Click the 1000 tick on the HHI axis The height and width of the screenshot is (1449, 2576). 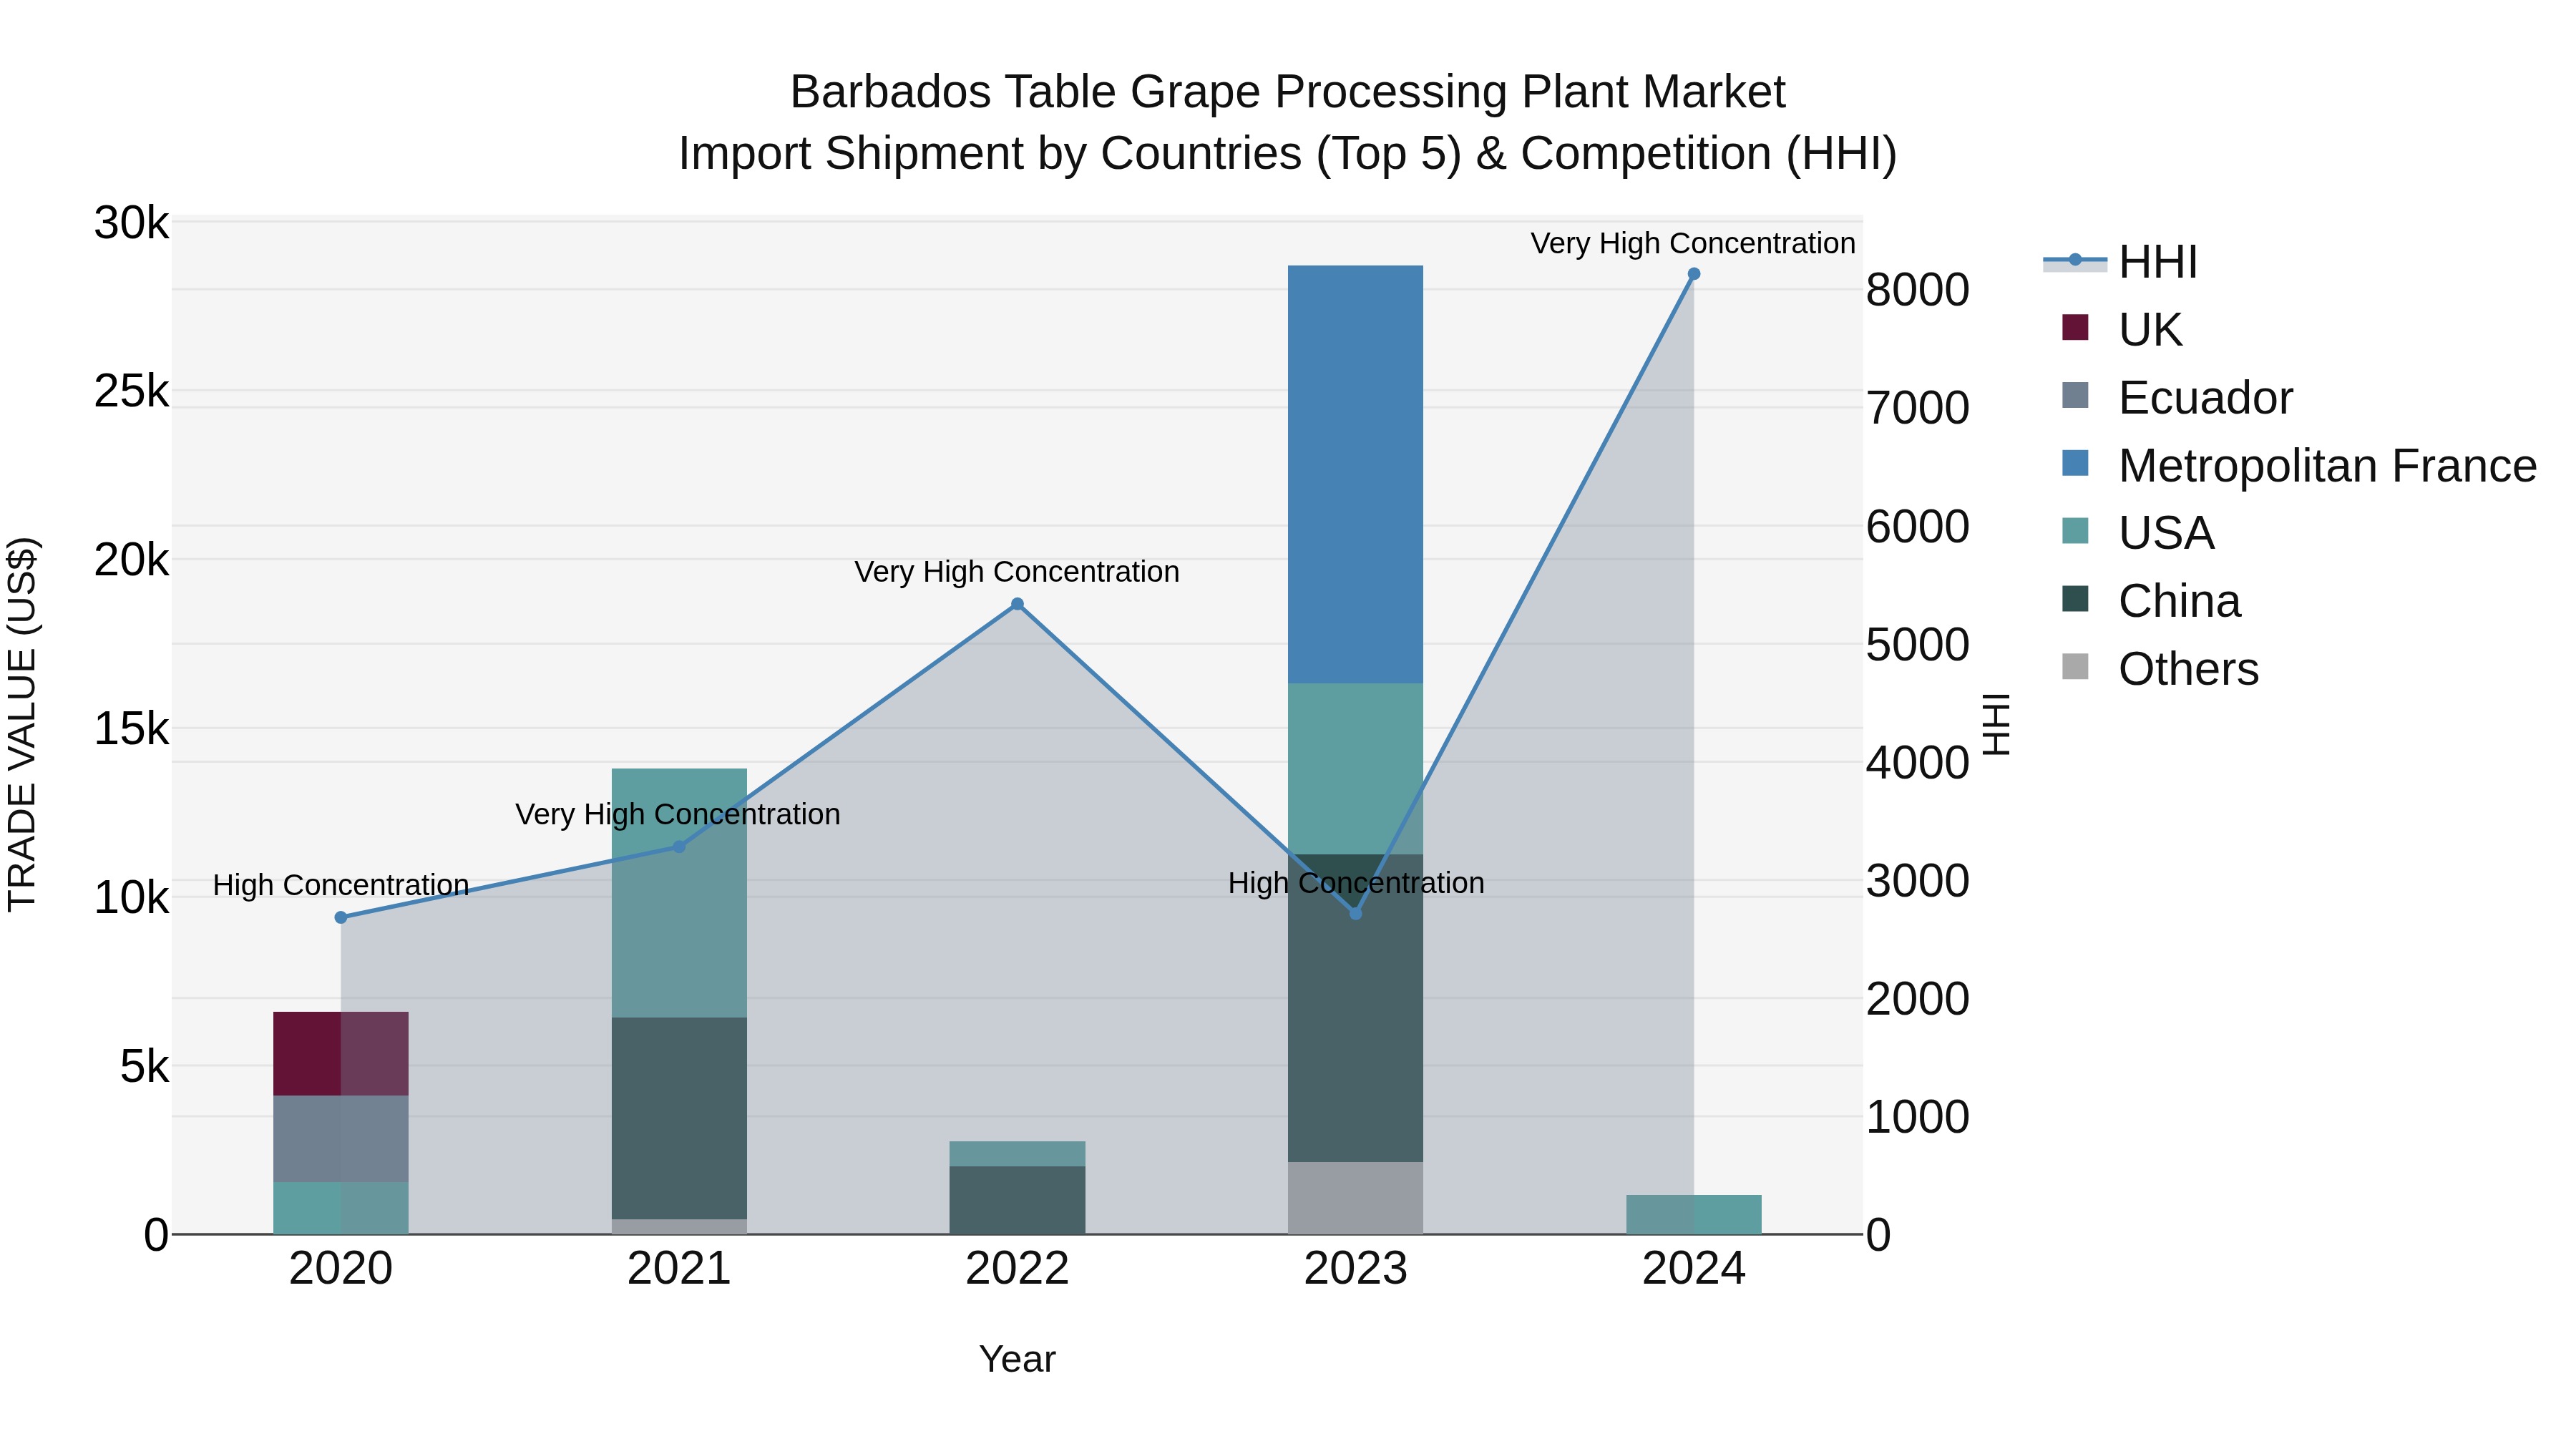click(x=1918, y=1117)
